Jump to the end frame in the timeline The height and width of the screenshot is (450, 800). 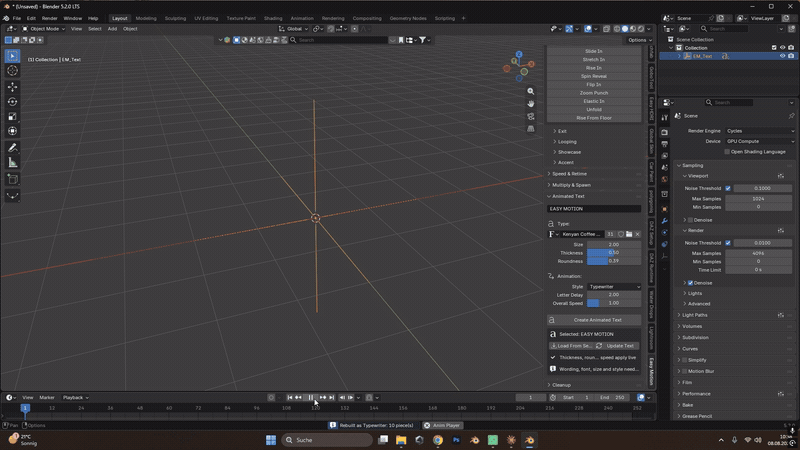332,397
